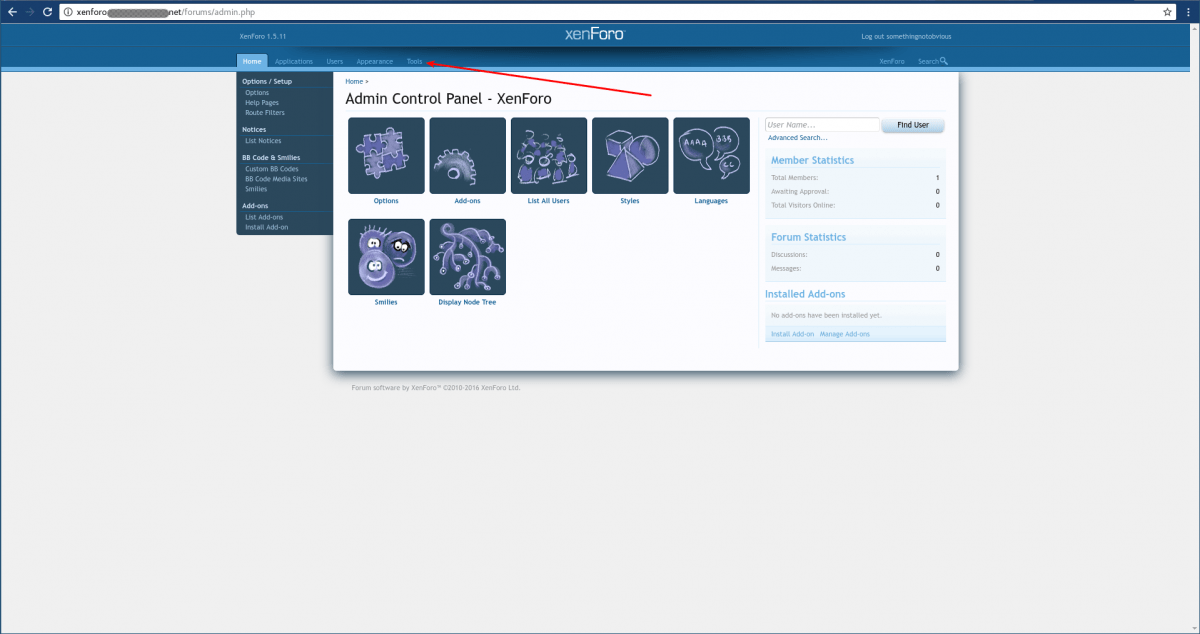This screenshot has height=634, width=1200.
Task: Log out user somethingnotobvious
Action: (906, 35)
